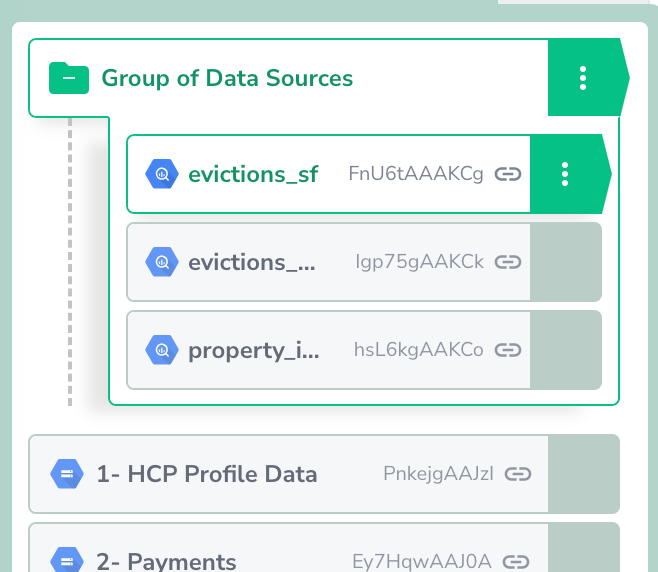Click the FnU6tAAAKCg identifier text
This screenshot has width=658, height=572.
pos(415,174)
